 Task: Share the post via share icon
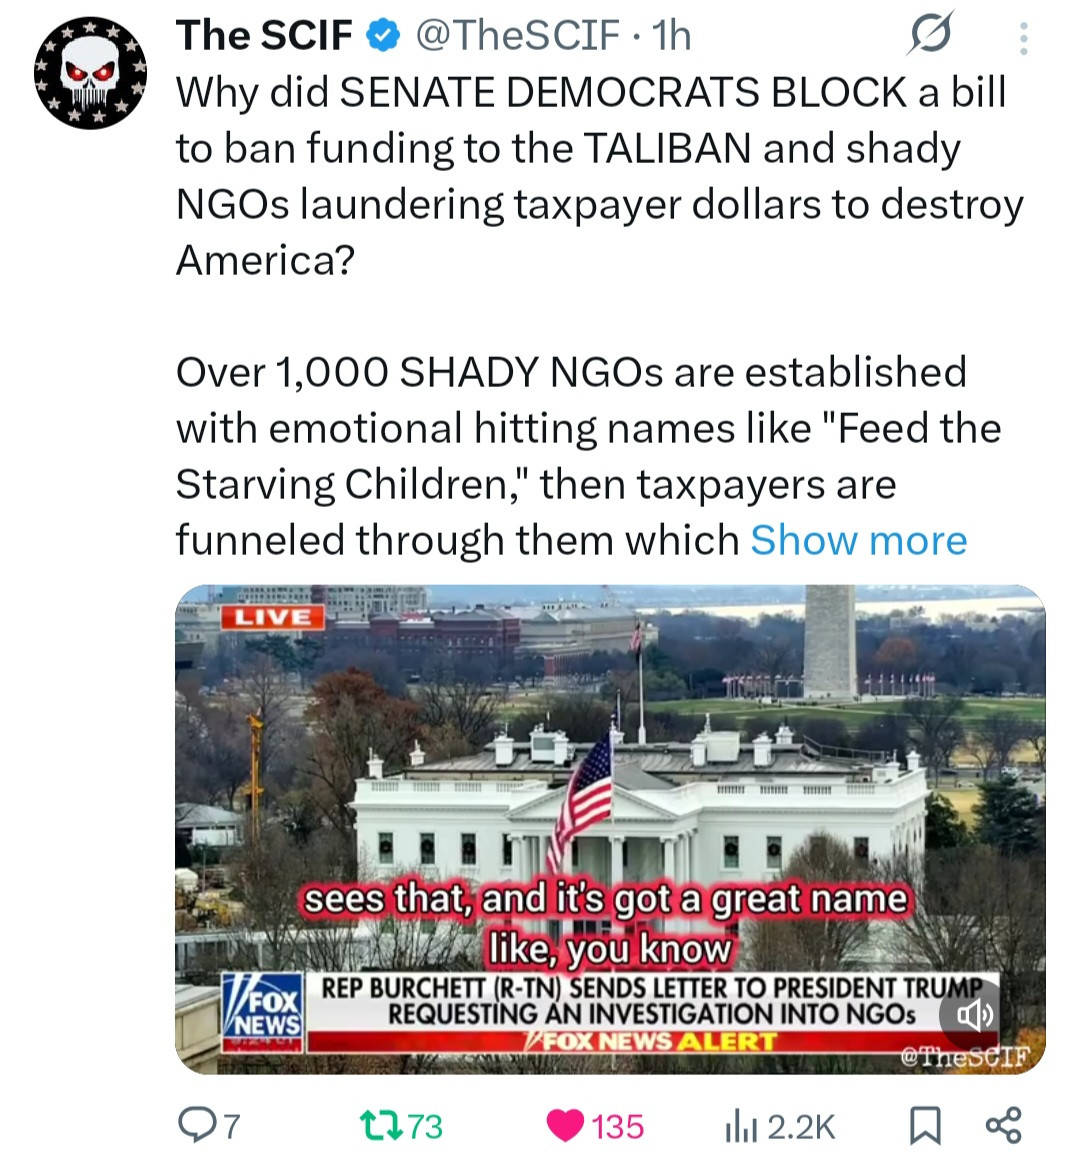click(x=1003, y=1126)
